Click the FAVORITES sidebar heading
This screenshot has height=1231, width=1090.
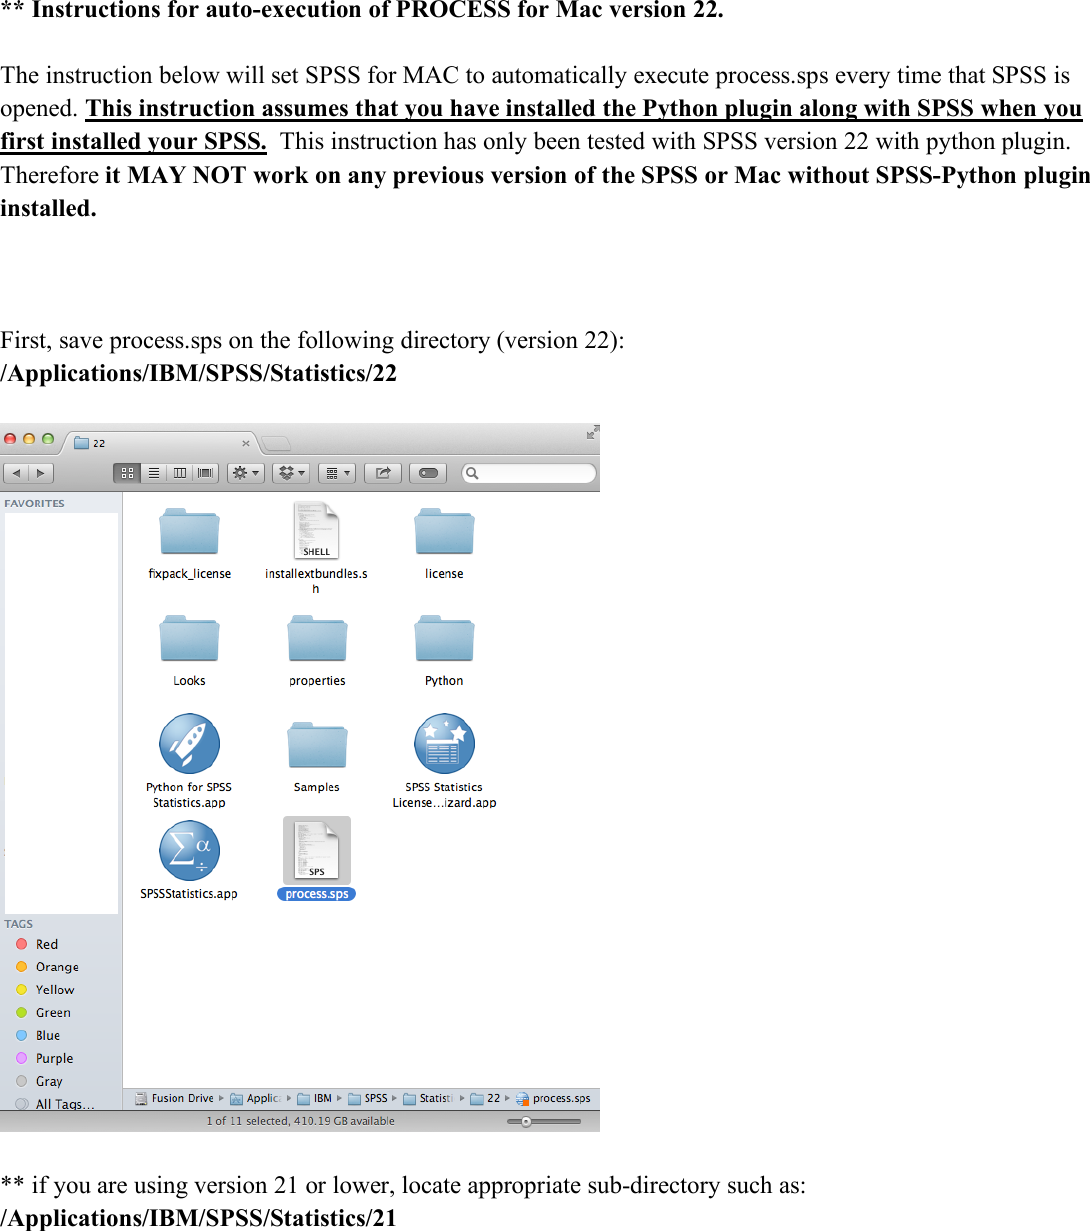click(34, 503)
